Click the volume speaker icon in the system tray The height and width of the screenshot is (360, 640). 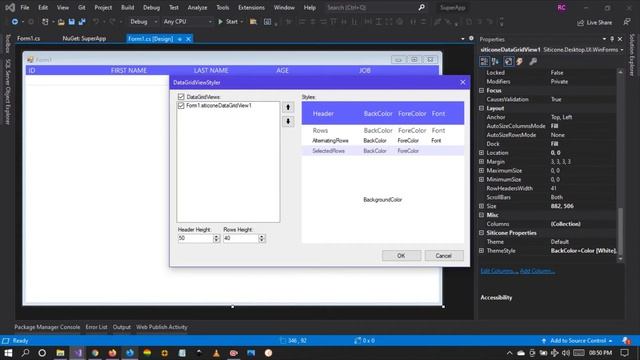click(x=565, y=353)
